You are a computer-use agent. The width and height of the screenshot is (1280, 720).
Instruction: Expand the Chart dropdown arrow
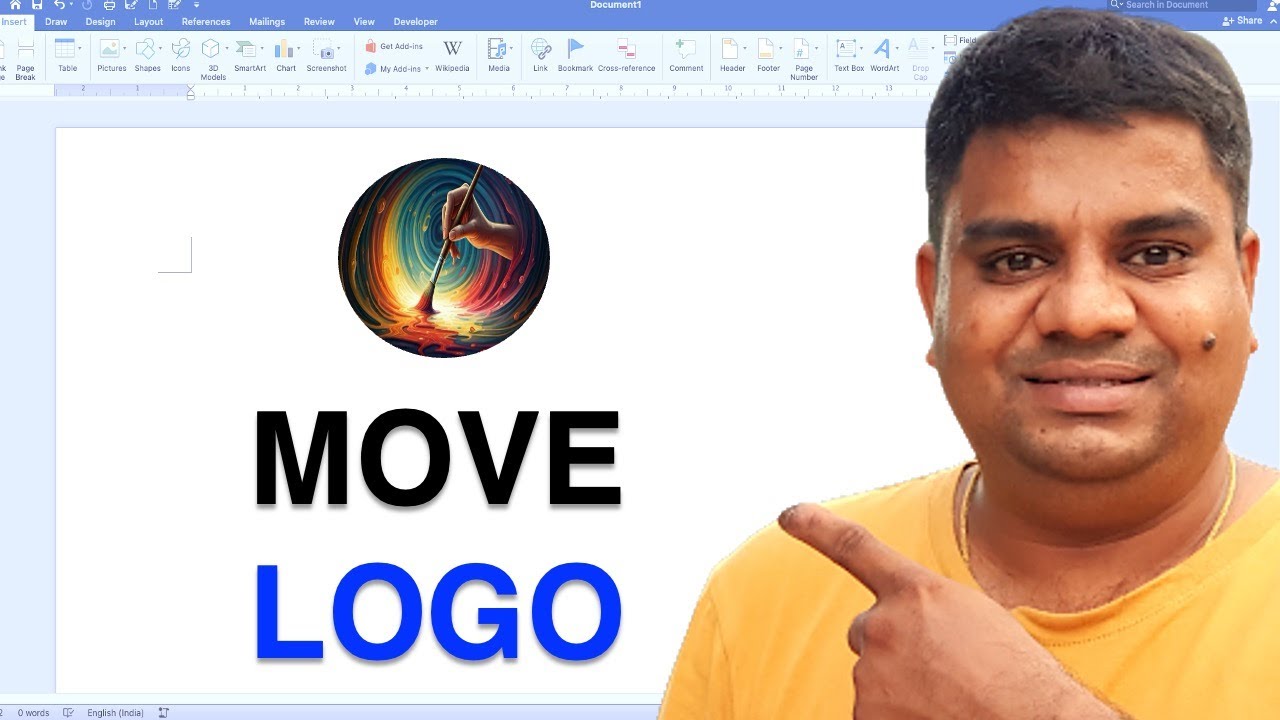point(299,48)
